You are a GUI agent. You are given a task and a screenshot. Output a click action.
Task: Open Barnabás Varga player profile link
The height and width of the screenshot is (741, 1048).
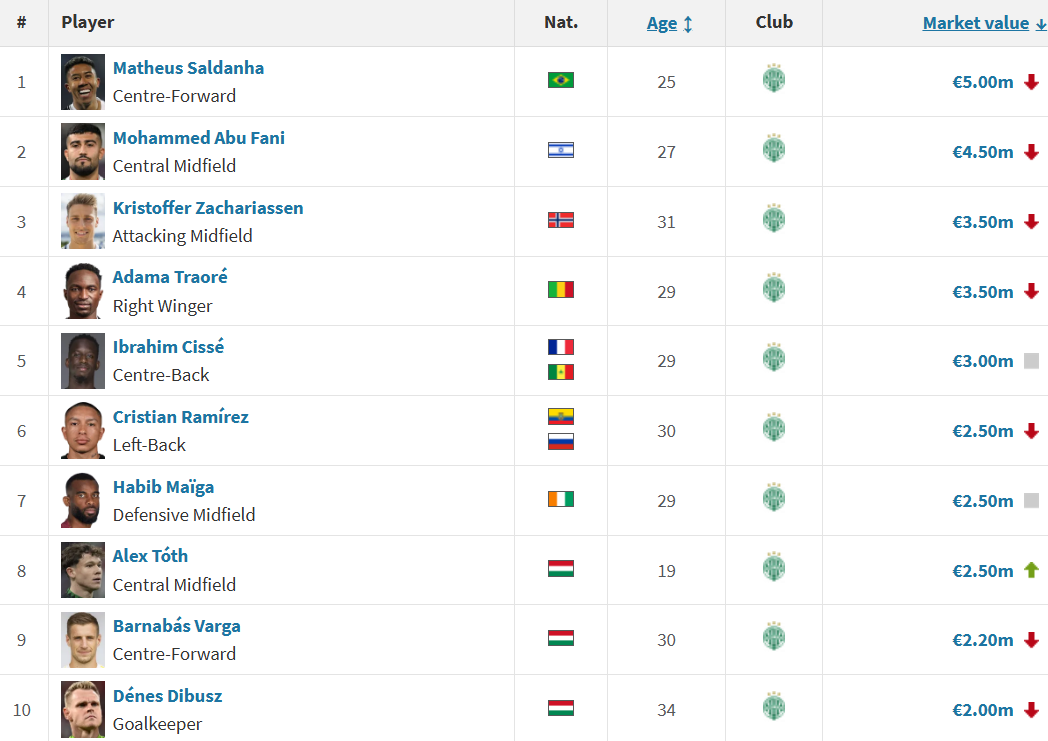(x=176, y=626)
